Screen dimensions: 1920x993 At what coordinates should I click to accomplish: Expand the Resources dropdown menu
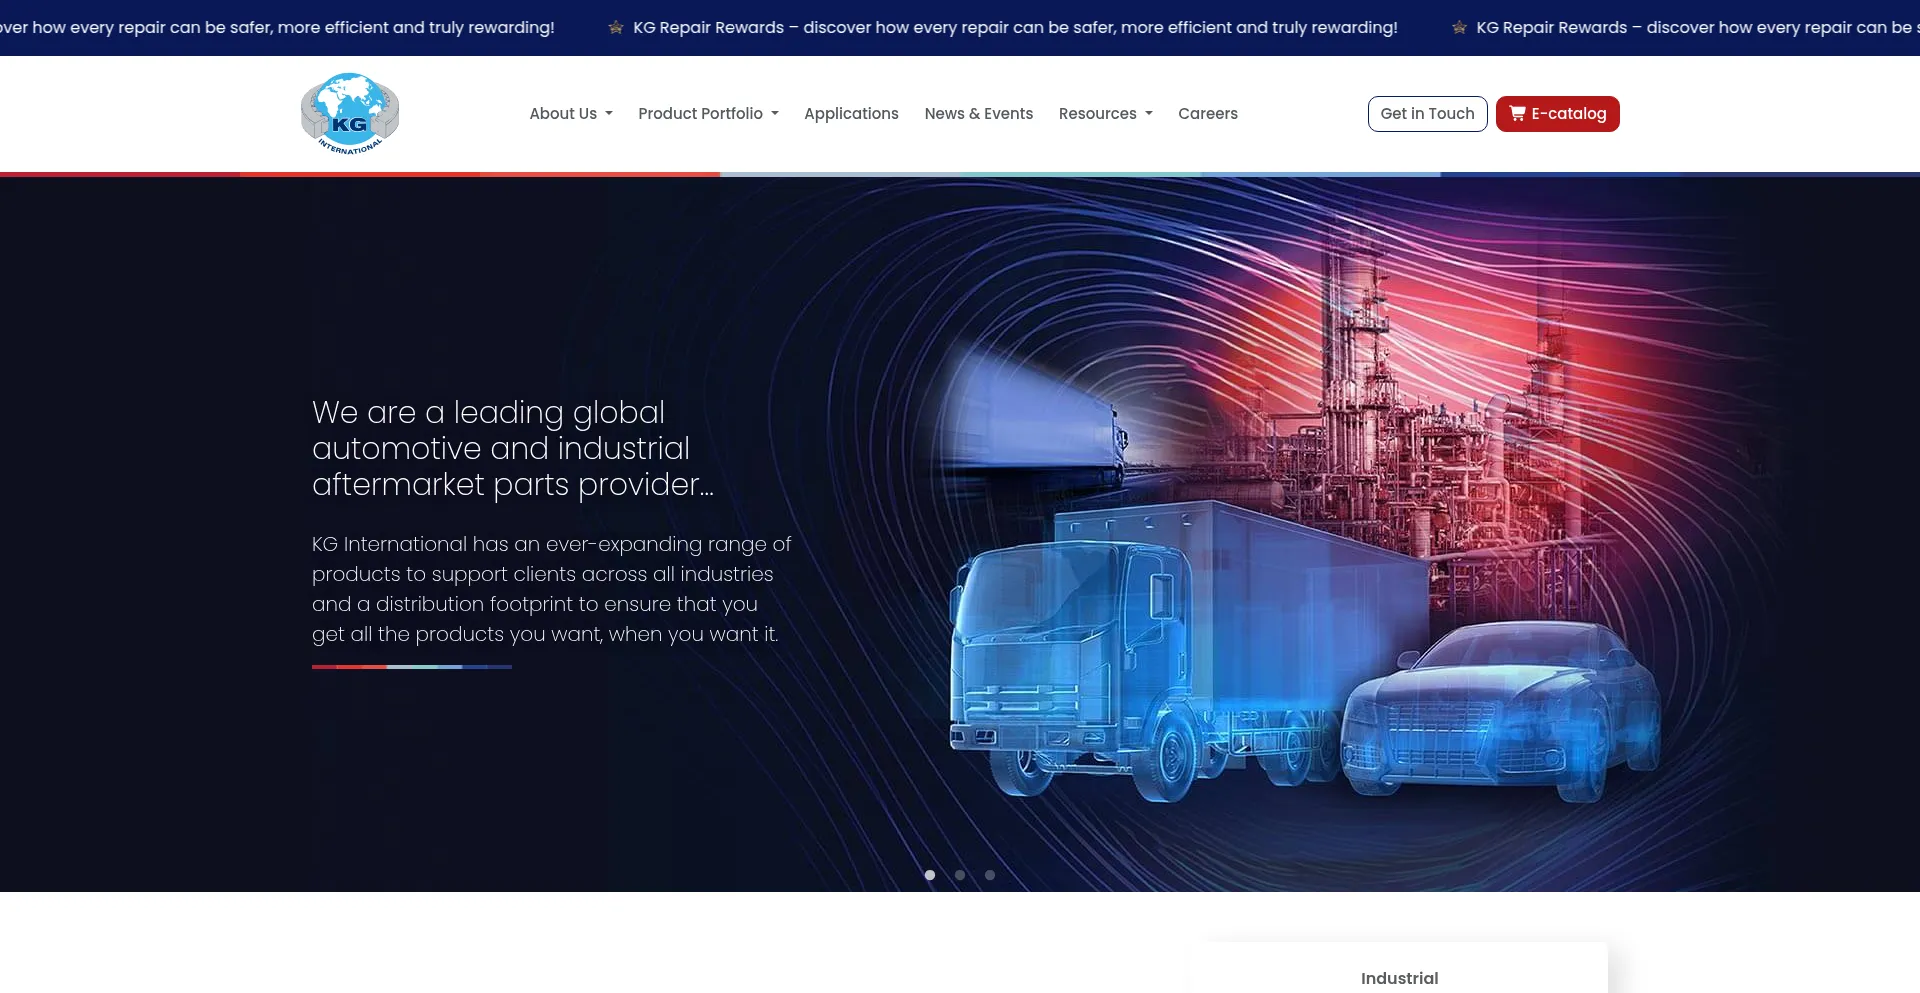point(1105,114)
